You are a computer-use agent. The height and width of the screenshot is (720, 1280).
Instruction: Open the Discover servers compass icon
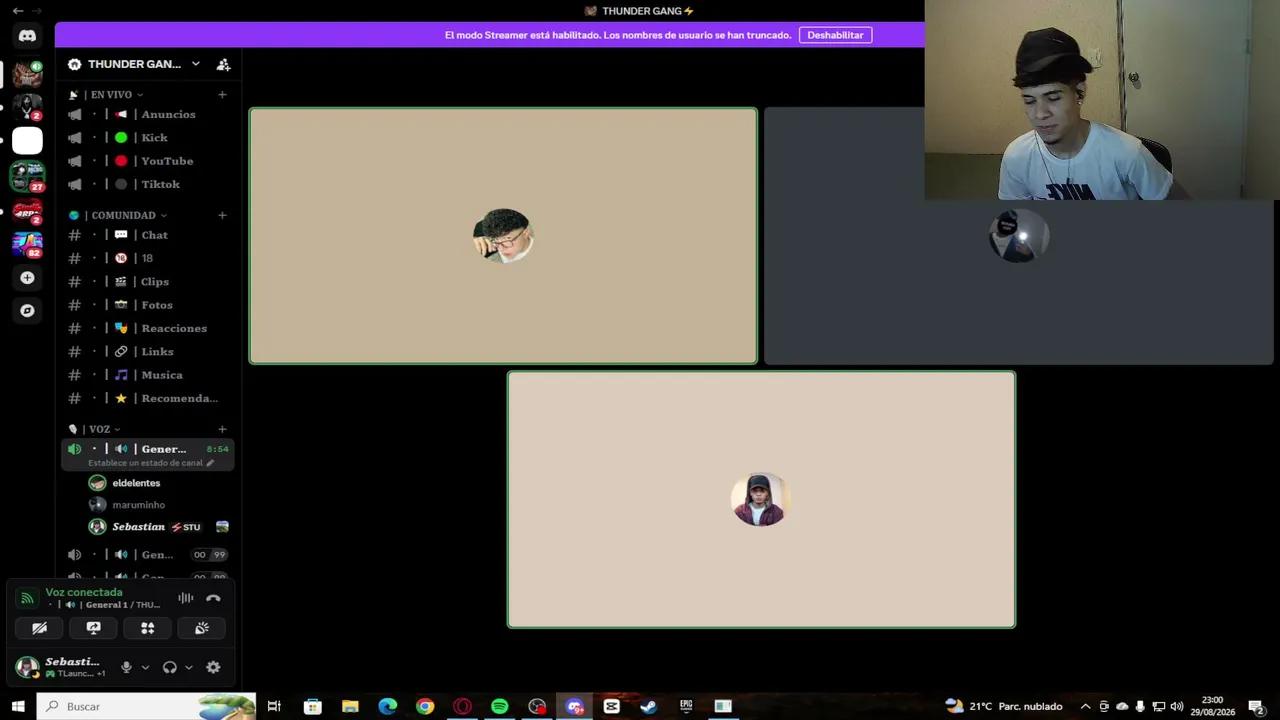point(27,311)
